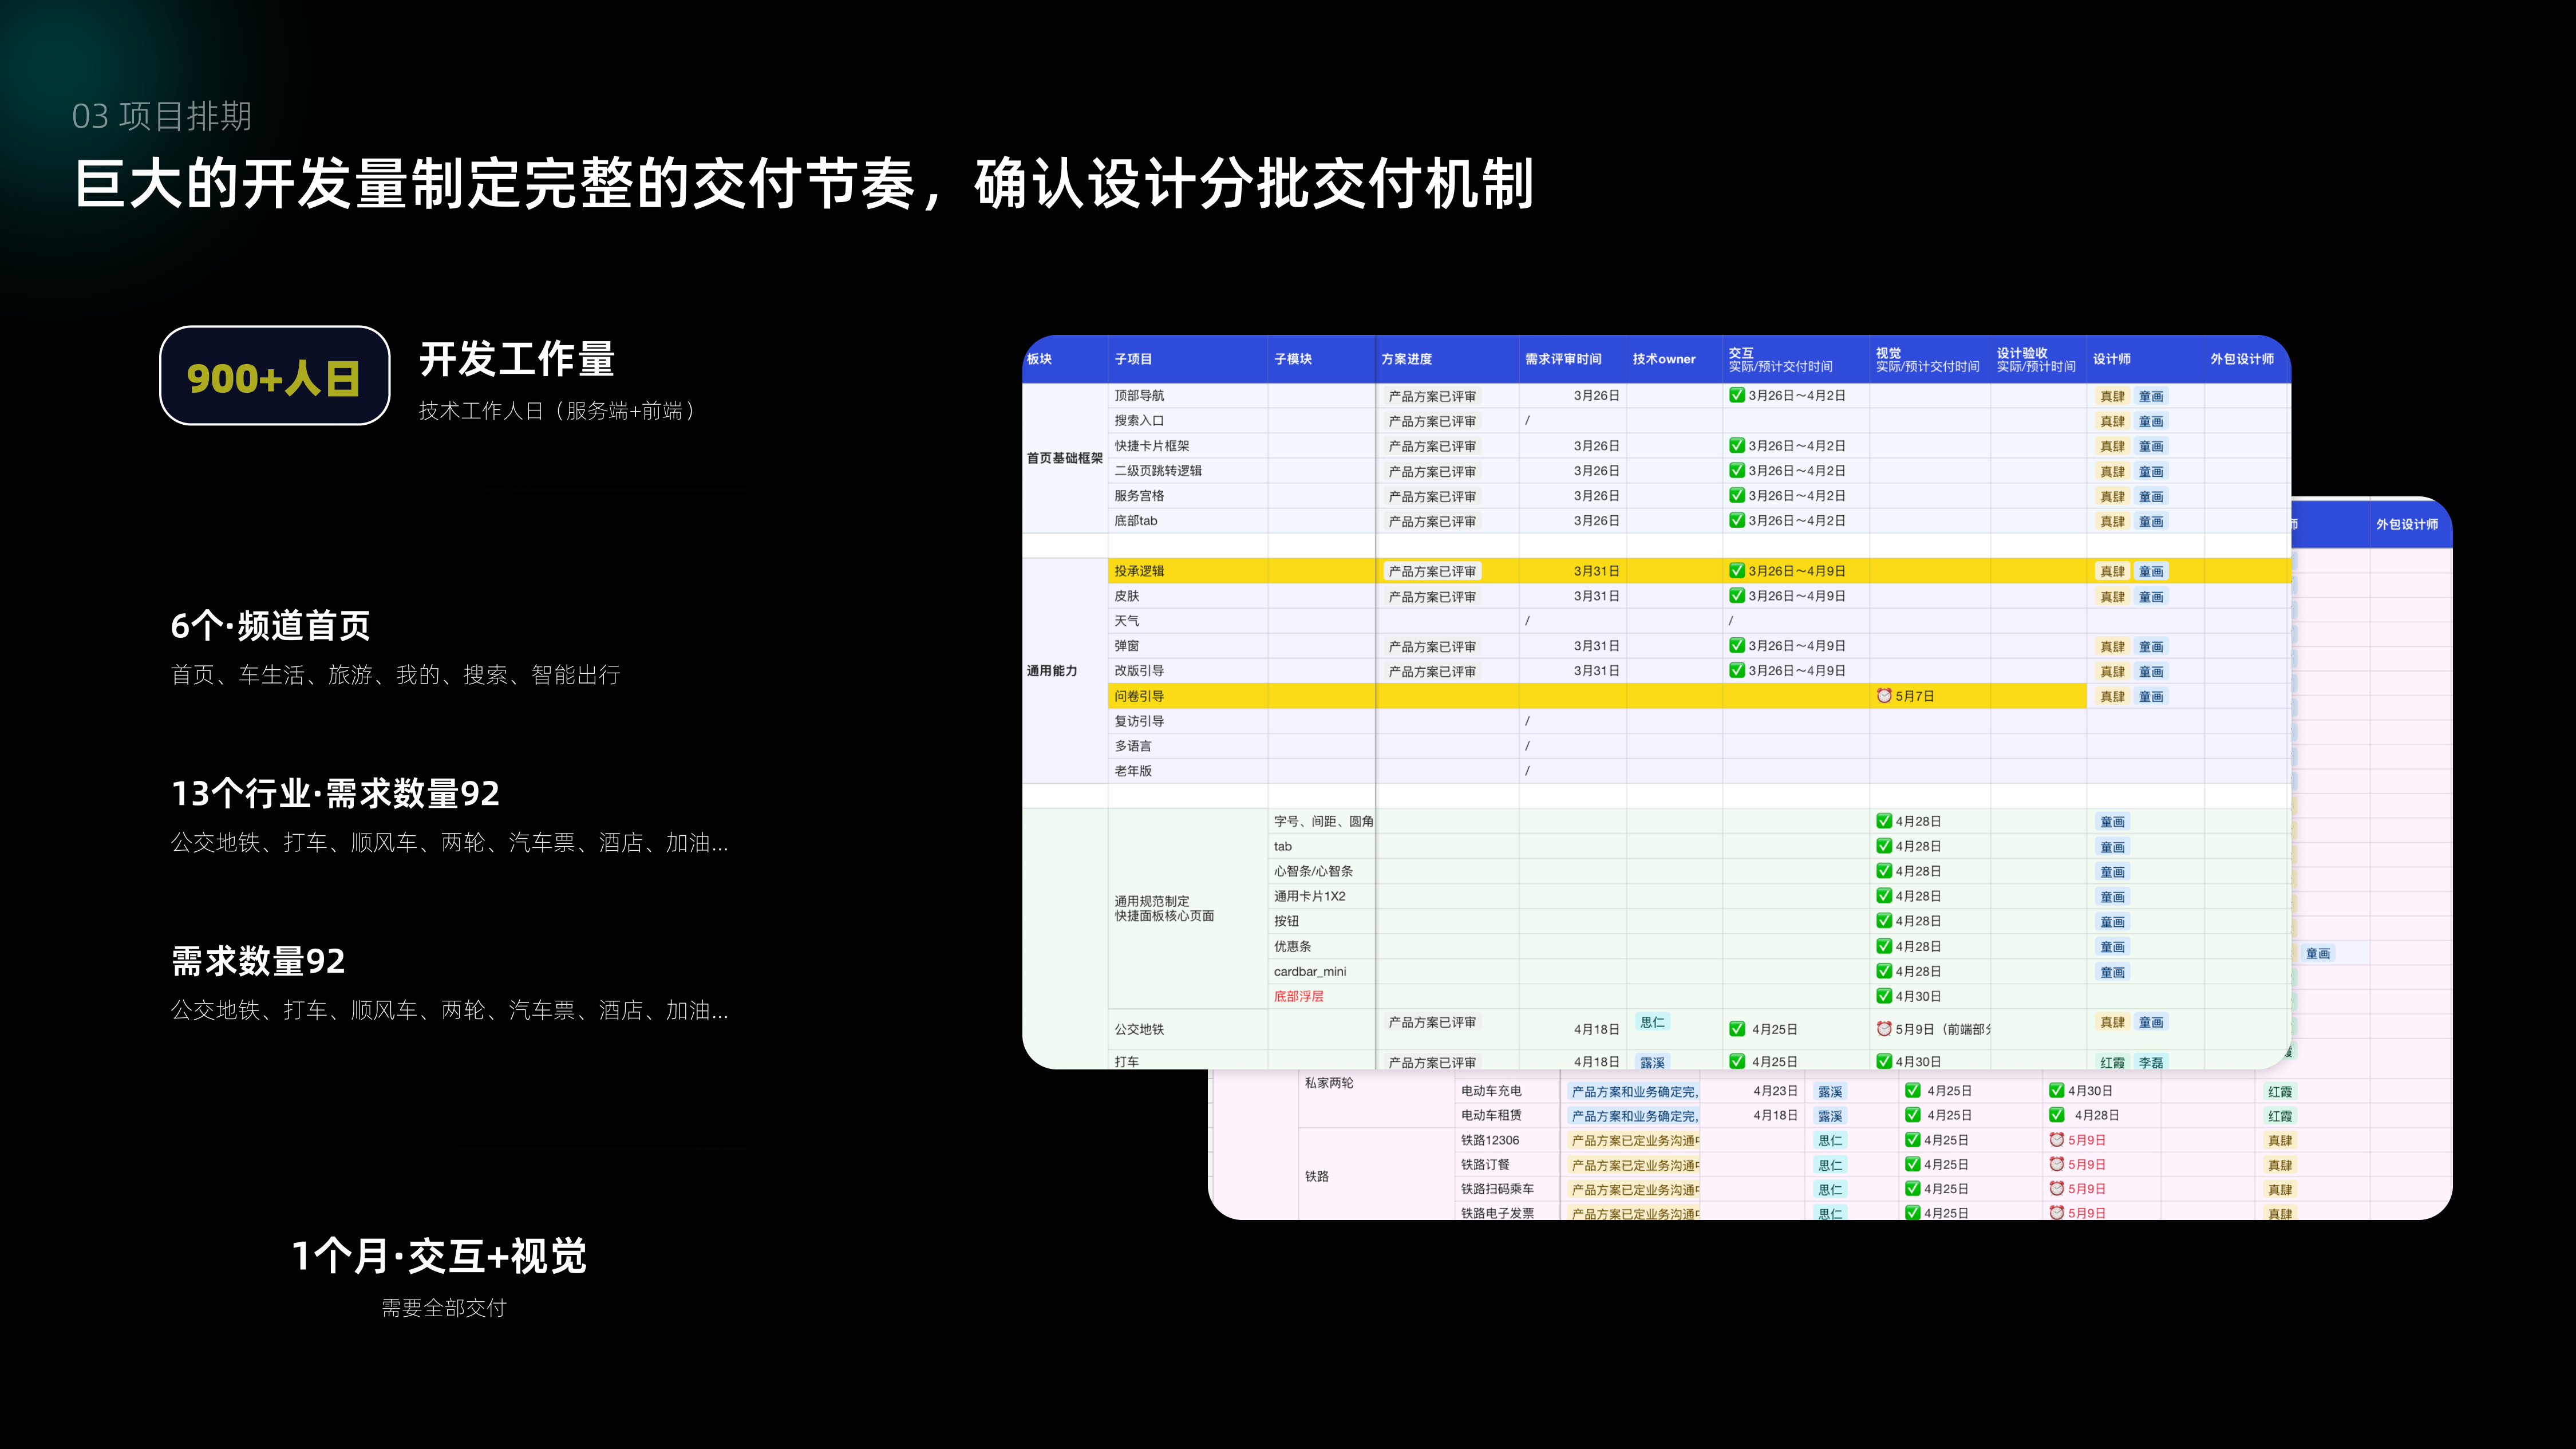The height and width of the screenshot is (1449, 2576).
Task: Select the 子项目 column header
Action: point(1133,359)
